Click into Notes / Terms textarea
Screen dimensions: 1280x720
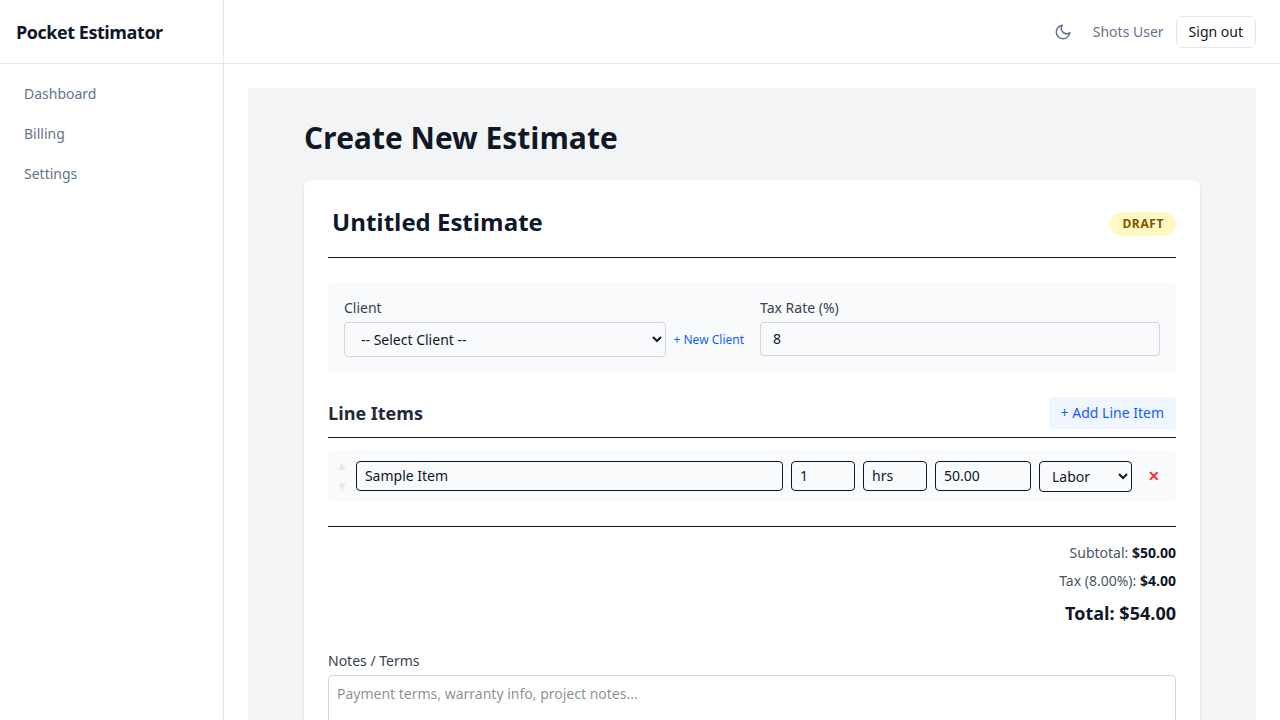(x=752, y=697)
